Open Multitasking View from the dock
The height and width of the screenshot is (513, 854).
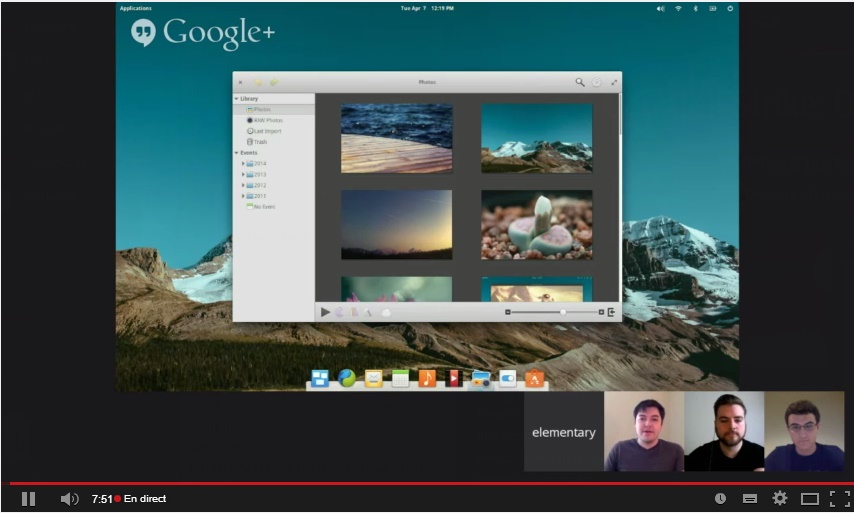pyautogui.click(x=320, y=378)
